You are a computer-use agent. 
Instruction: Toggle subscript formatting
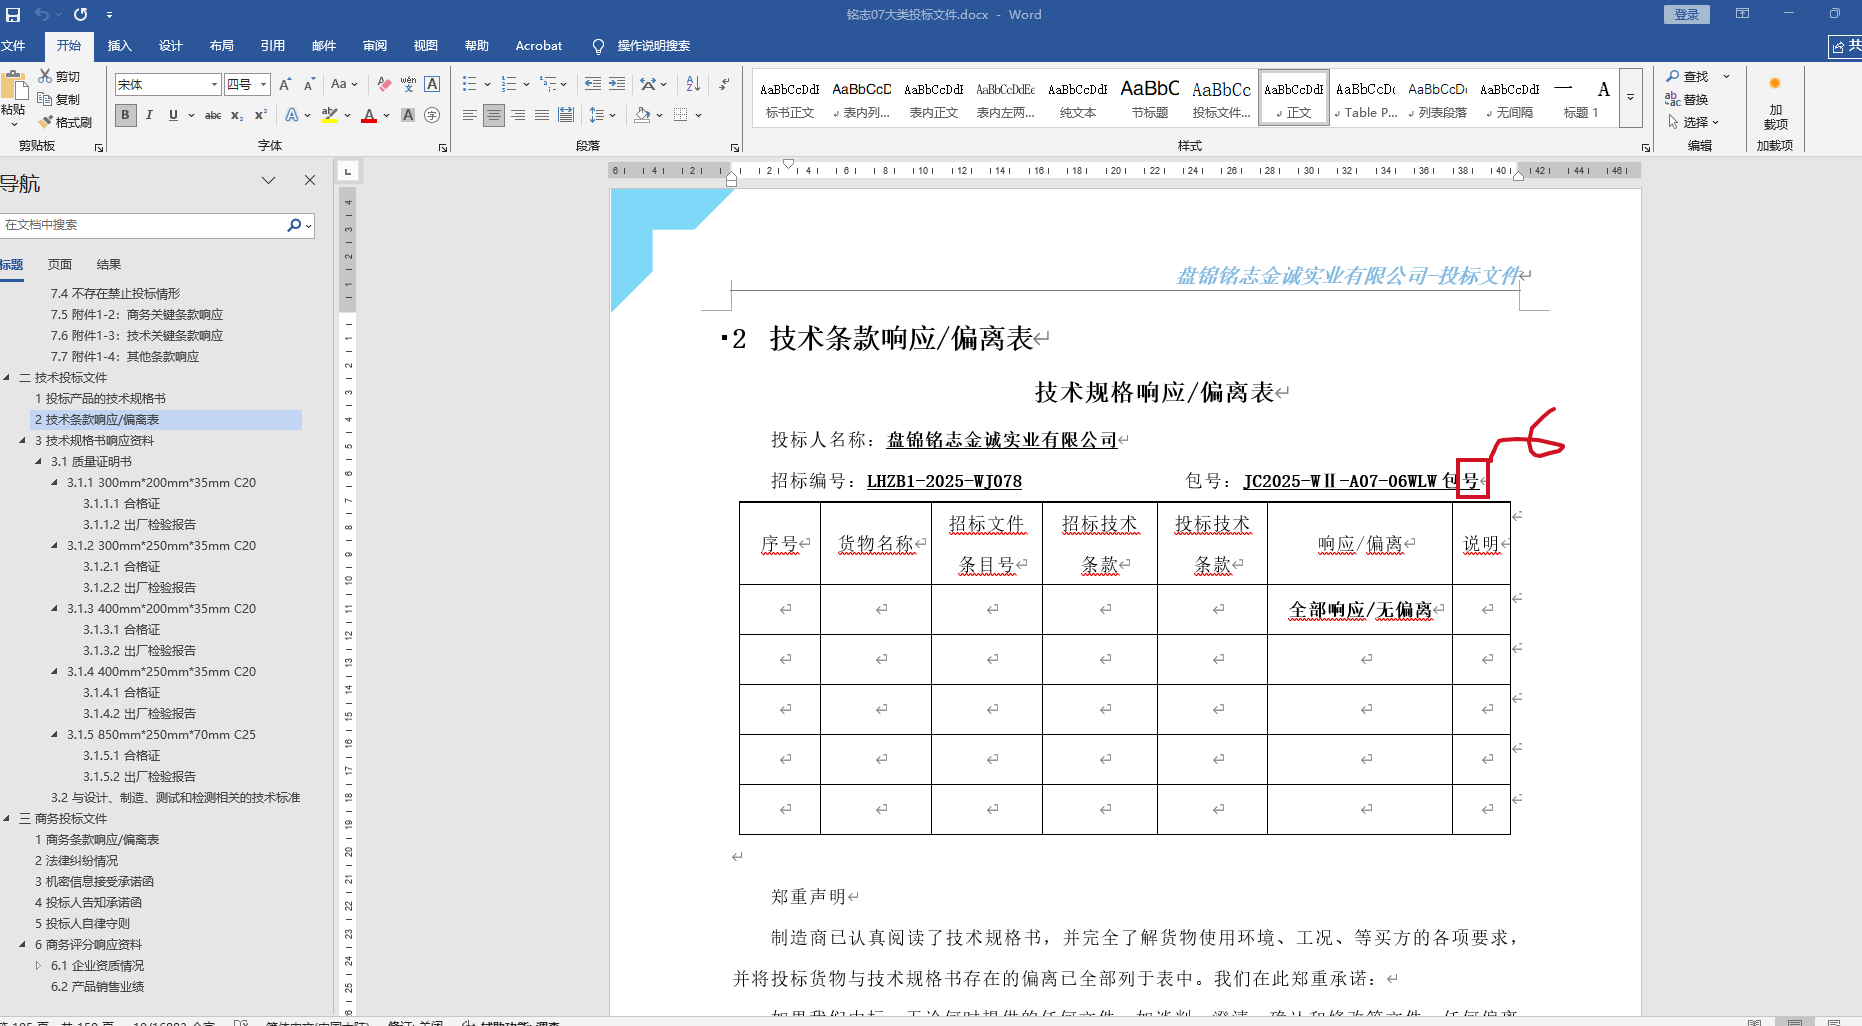pos(237,115)
